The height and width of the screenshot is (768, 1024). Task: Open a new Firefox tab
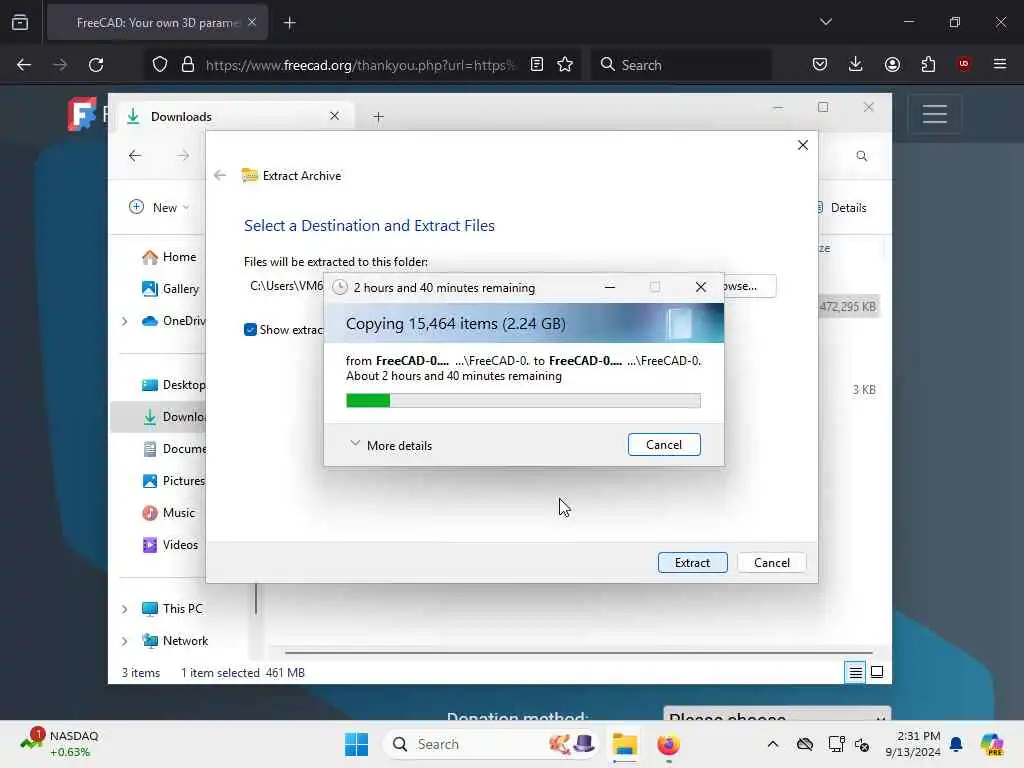290,23
